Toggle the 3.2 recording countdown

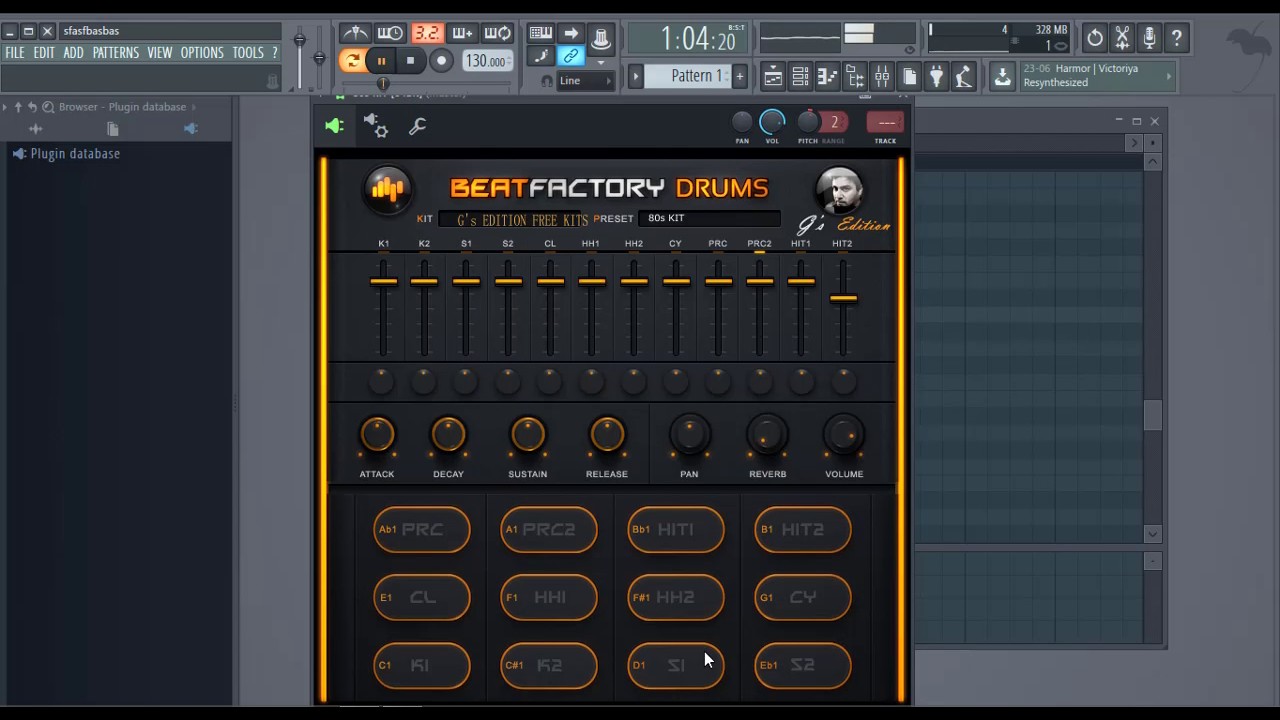tap(427, 33)
